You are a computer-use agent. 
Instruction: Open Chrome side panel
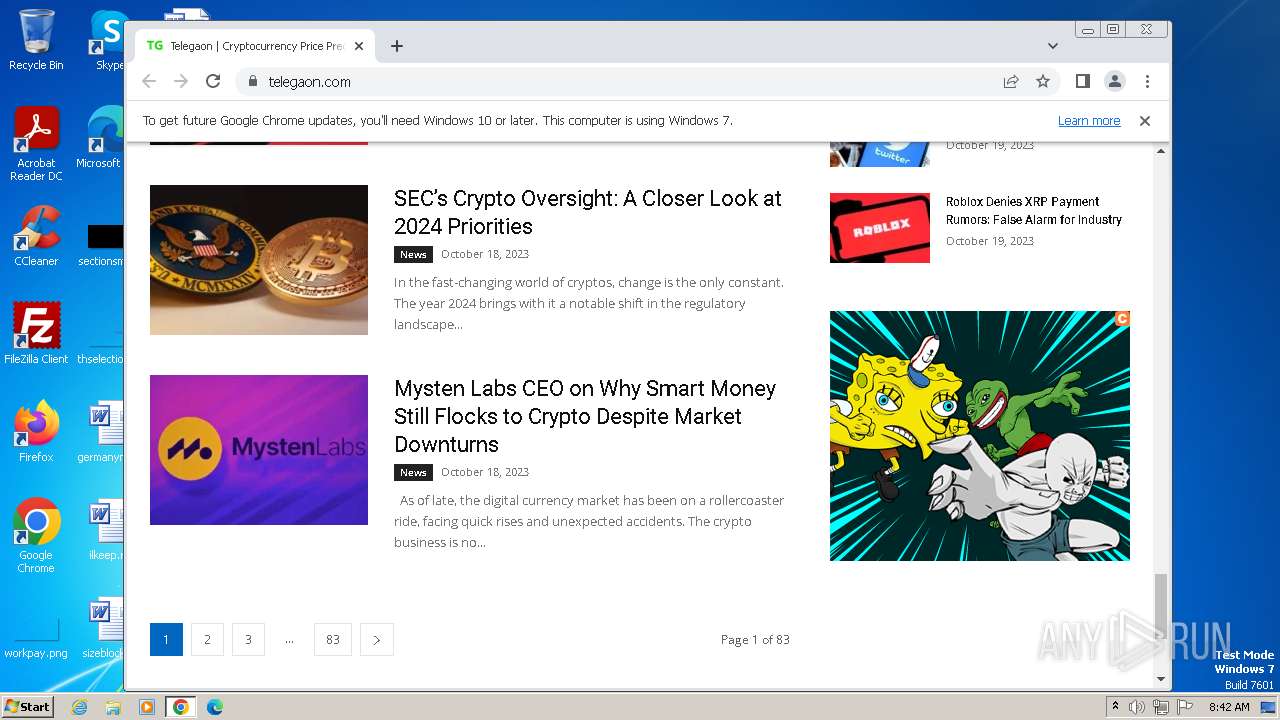pos(1082,81)
